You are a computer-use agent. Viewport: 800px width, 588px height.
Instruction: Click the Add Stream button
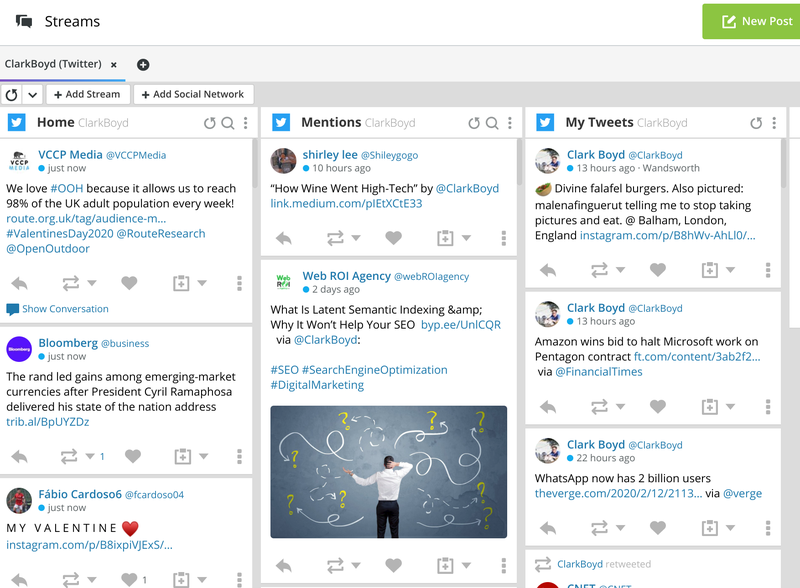click(87, 94)
